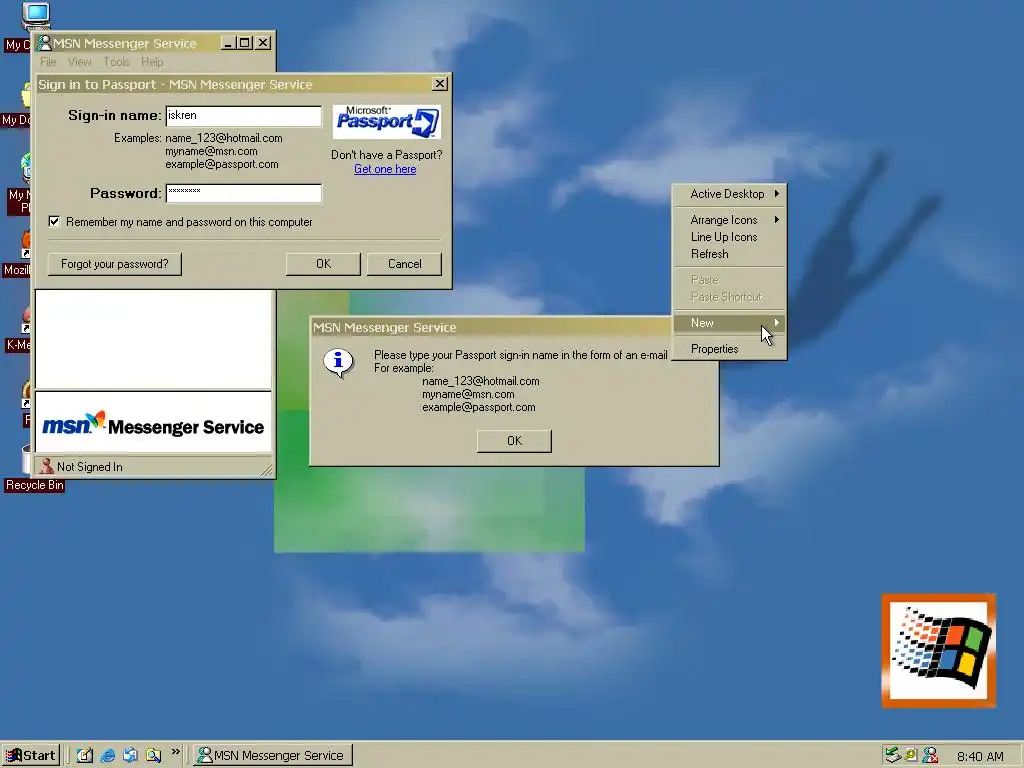Open Properties from the desktop context menu
Screen dimensions: 1024x768
point(729,349)
